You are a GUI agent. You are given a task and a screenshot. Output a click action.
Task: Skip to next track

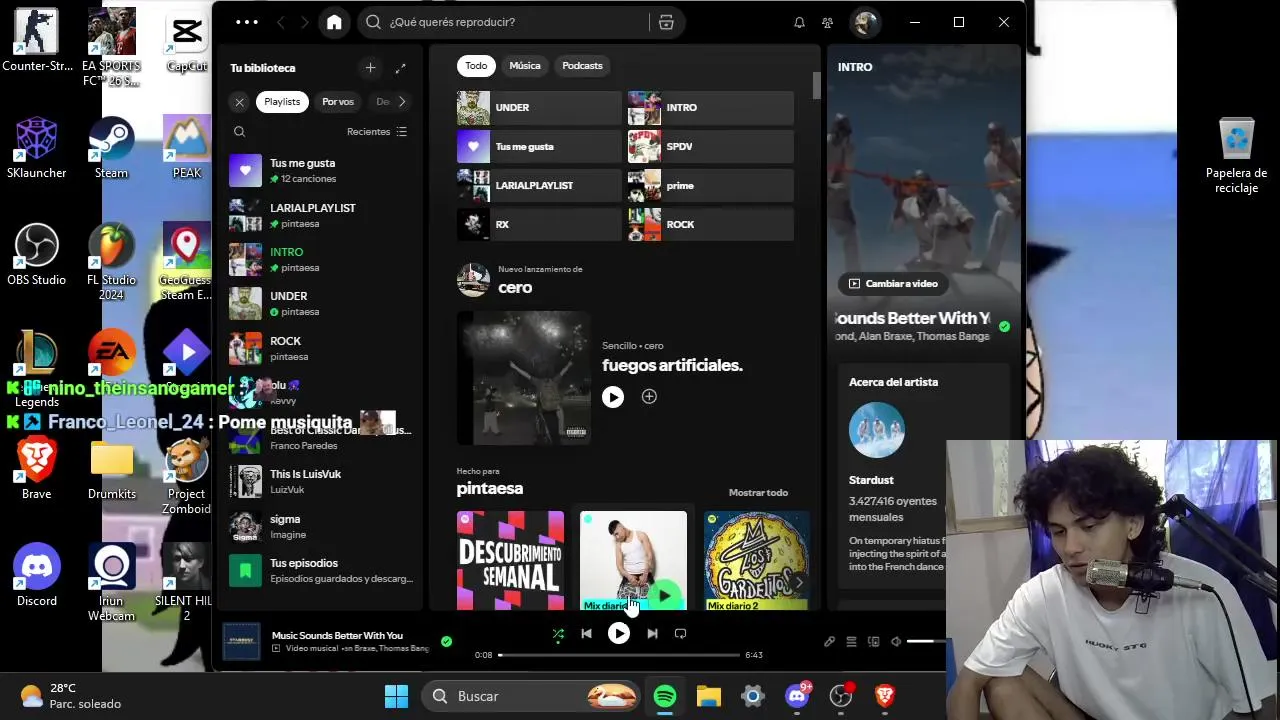click(652, 633)
